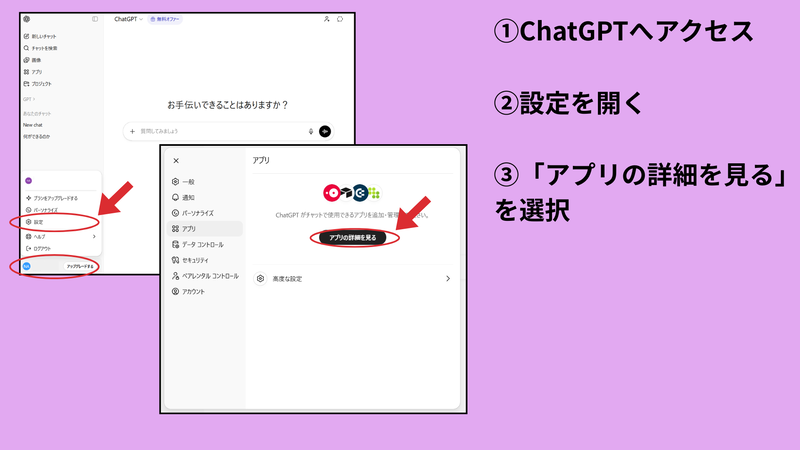Open the 高度な設定 row
This screenshot has width=800, height=450.
pos(353,279)
